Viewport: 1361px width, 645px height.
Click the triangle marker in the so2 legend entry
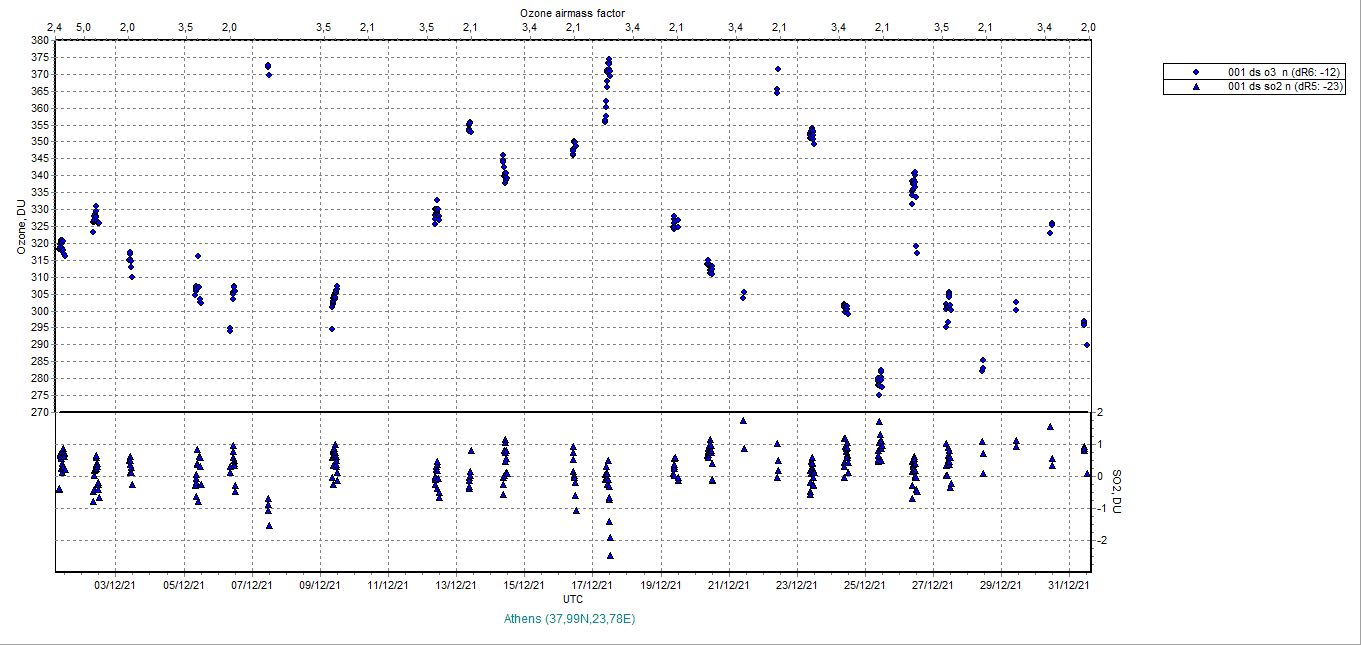(1195, 87)
